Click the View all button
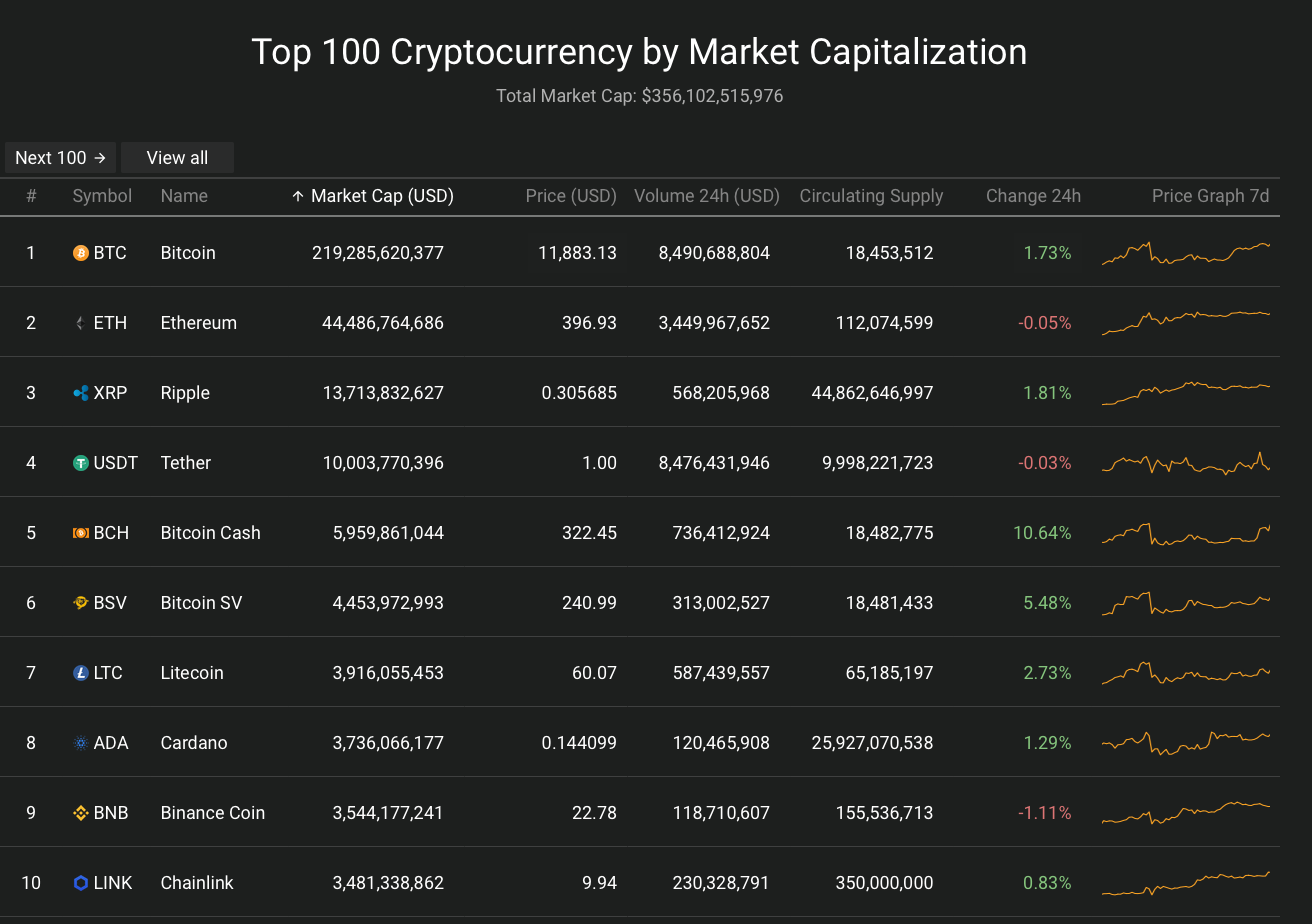The image size is (1312, 924). [177, 158]
